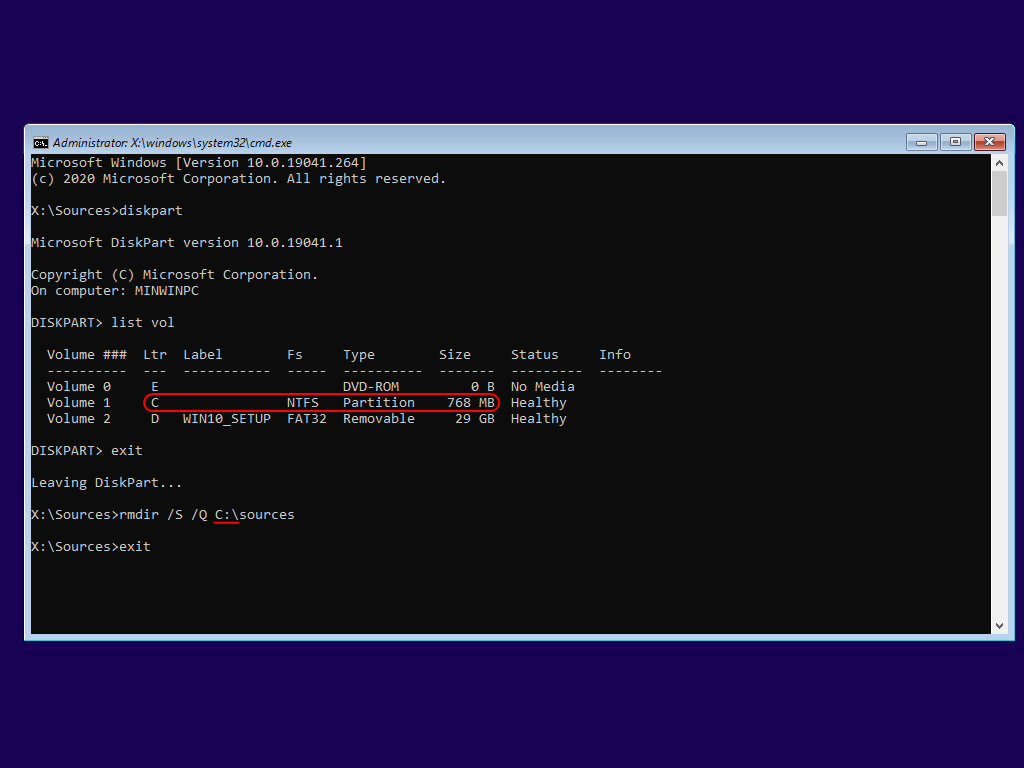
Task: Close the cmd.exe window
Action: point(989,142)
